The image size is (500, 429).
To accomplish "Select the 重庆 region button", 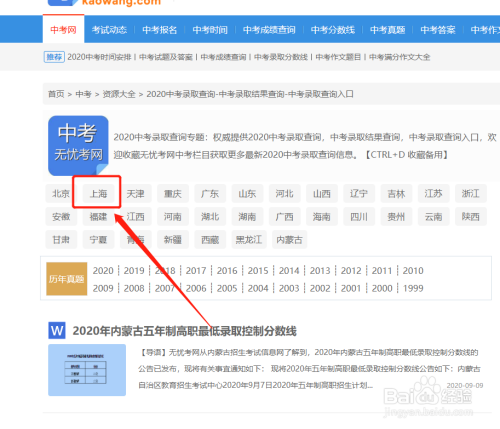I will pyautogui.click(x=173, y=193).
